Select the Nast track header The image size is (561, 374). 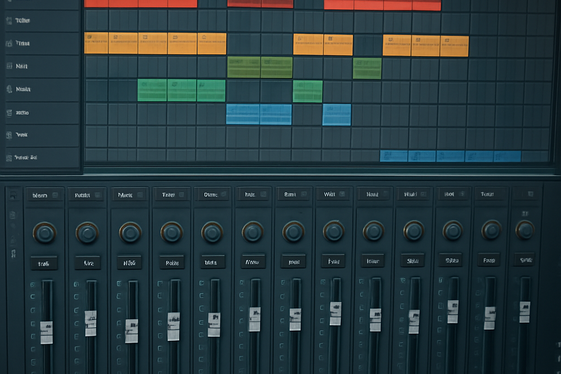pos(42,66)
